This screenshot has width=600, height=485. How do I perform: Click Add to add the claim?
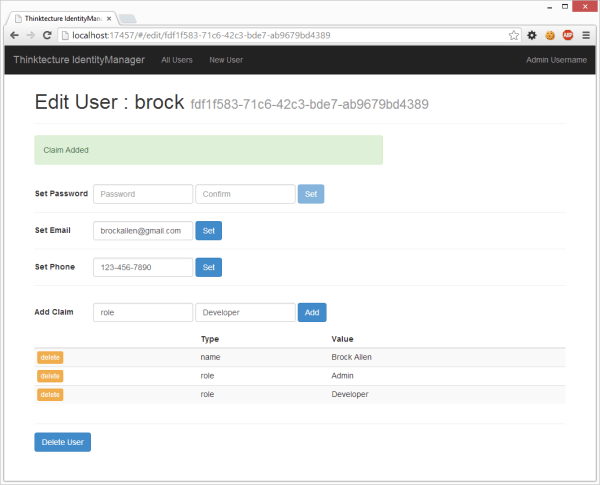312,313
